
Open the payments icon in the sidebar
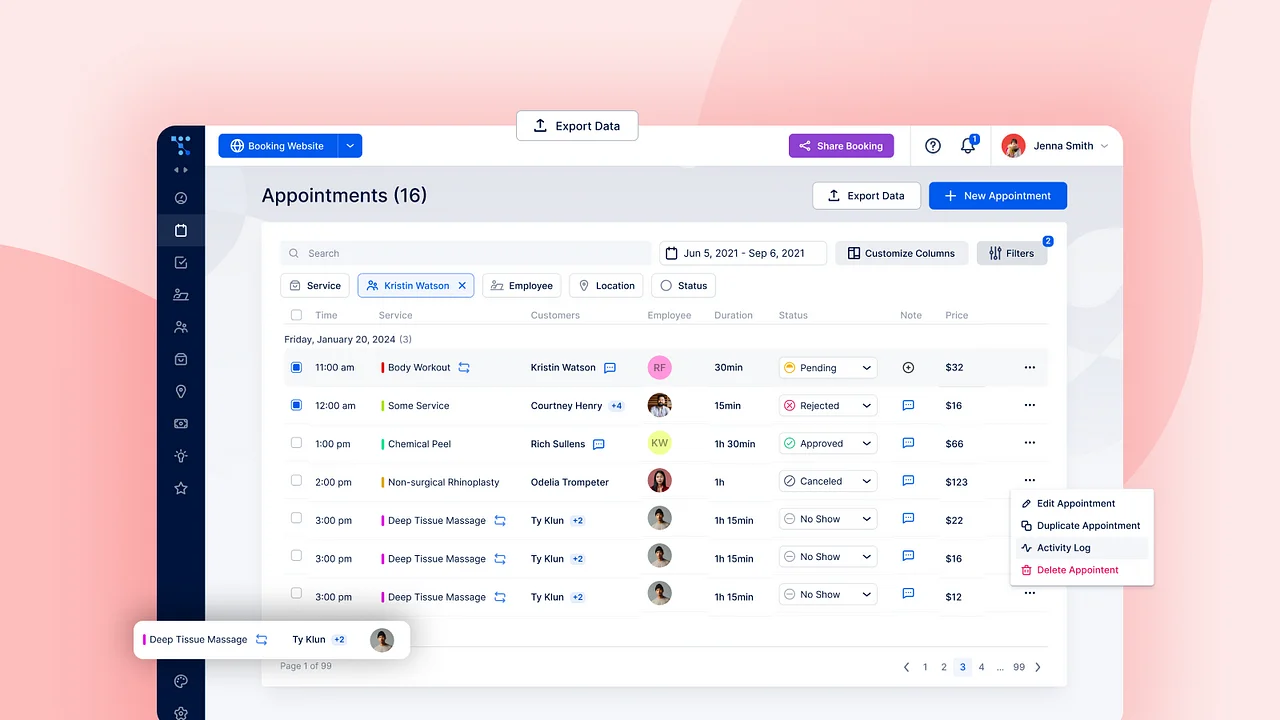(x=181, y=423)
